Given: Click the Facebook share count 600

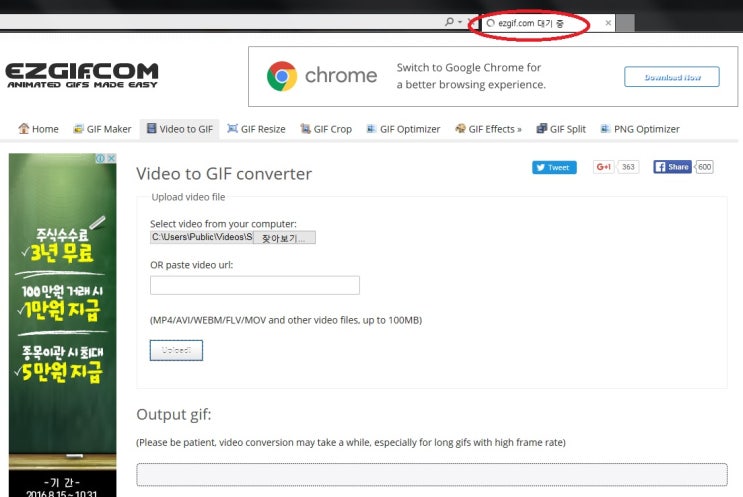Looking at the screenshot, I should [705, 167].
